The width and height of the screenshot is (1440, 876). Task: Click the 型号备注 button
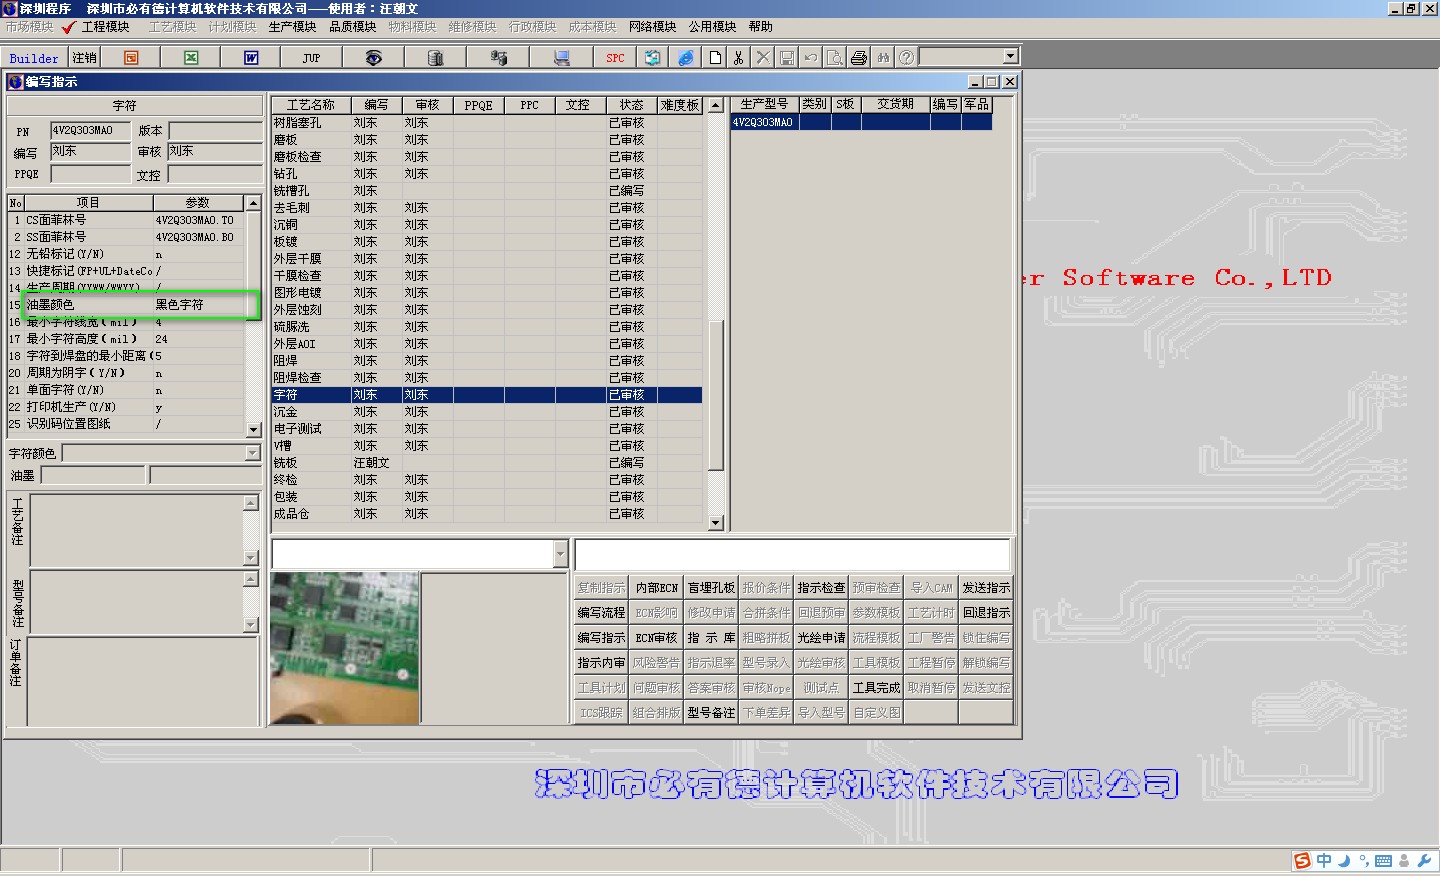711,713
